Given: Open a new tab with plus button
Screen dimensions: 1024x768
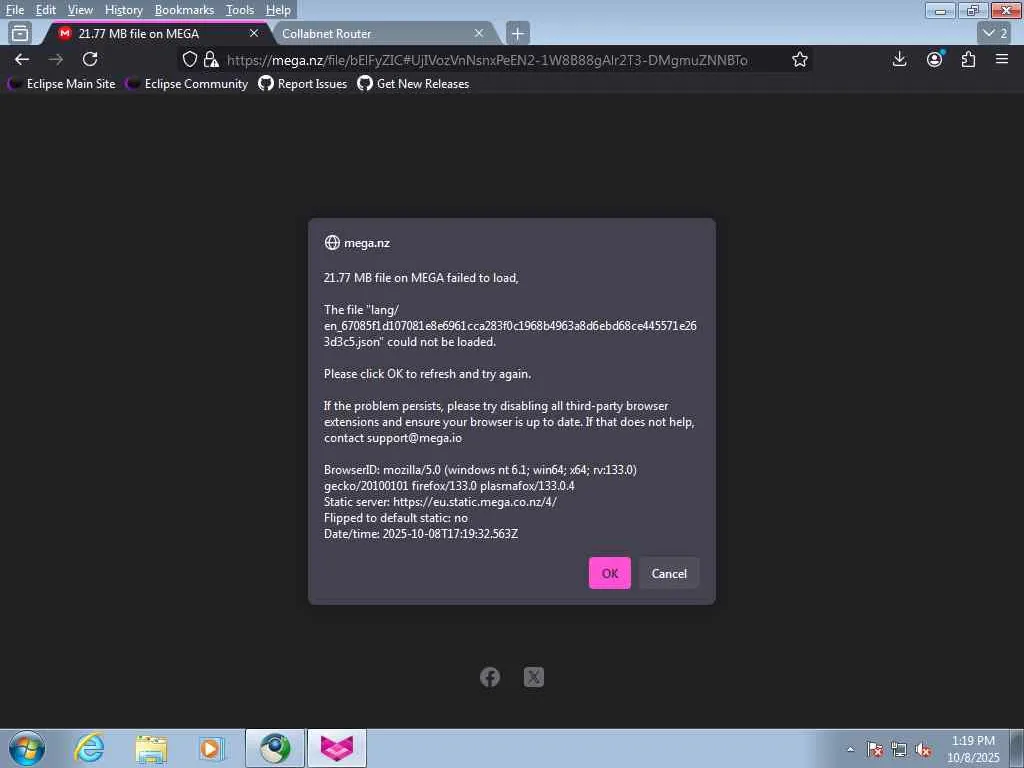Looking at the screenshot, I should (518, 33).
